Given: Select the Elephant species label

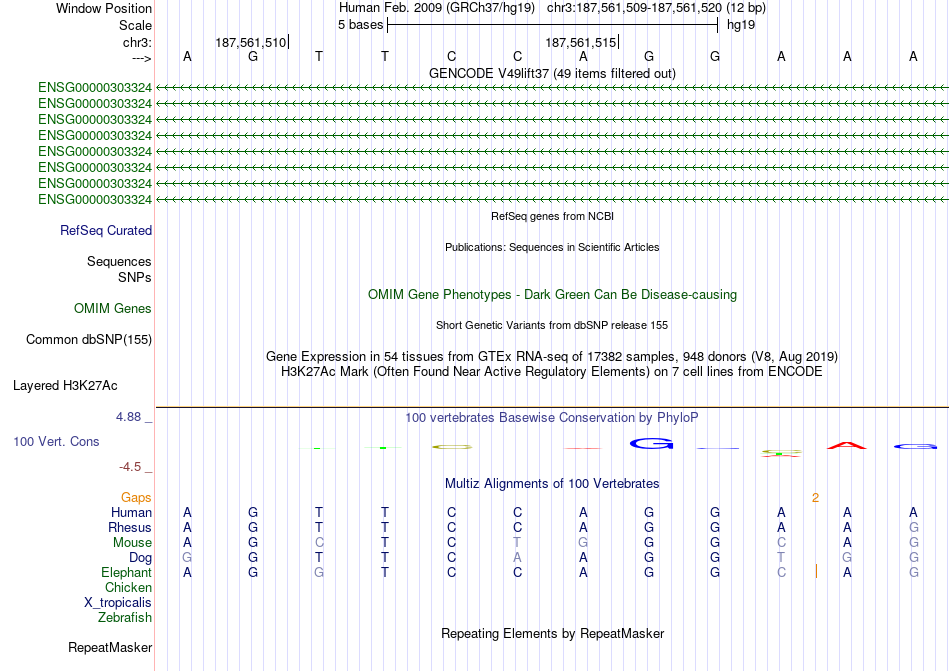Looking at the screenshot, I should tap(126, 573).
